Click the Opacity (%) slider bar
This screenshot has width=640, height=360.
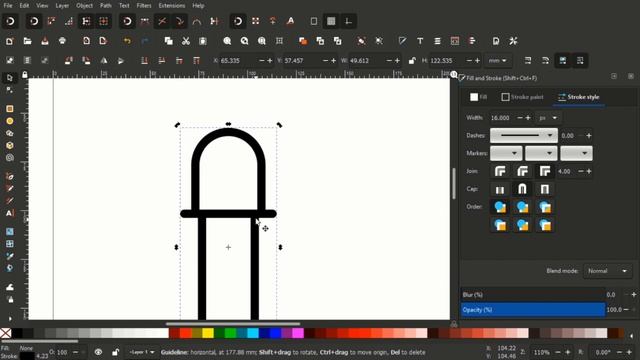click(x=533, y=310)
